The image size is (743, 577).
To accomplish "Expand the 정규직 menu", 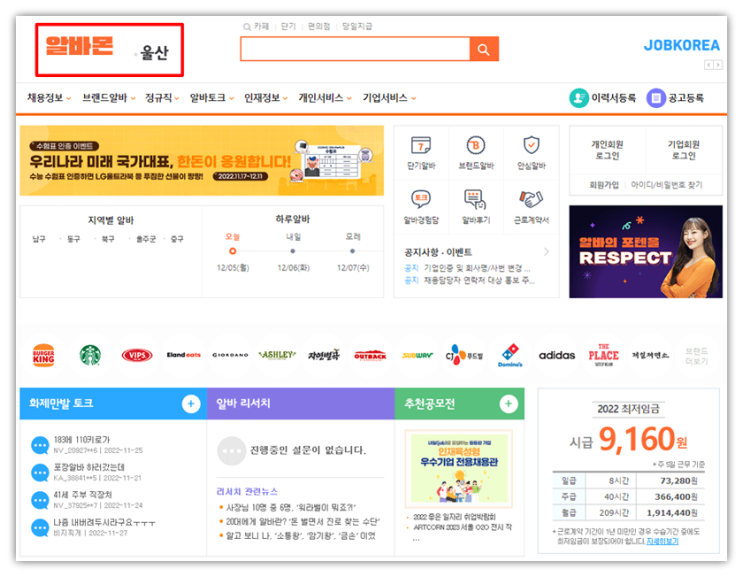I will [162, 98].
